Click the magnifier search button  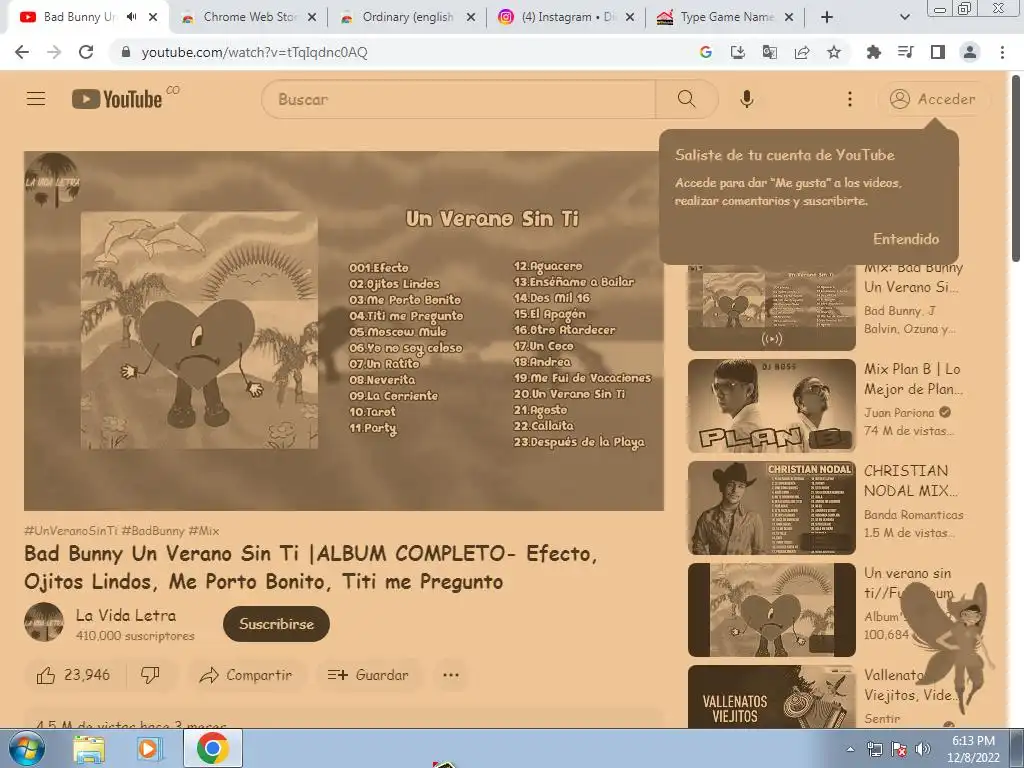(686, 99)
